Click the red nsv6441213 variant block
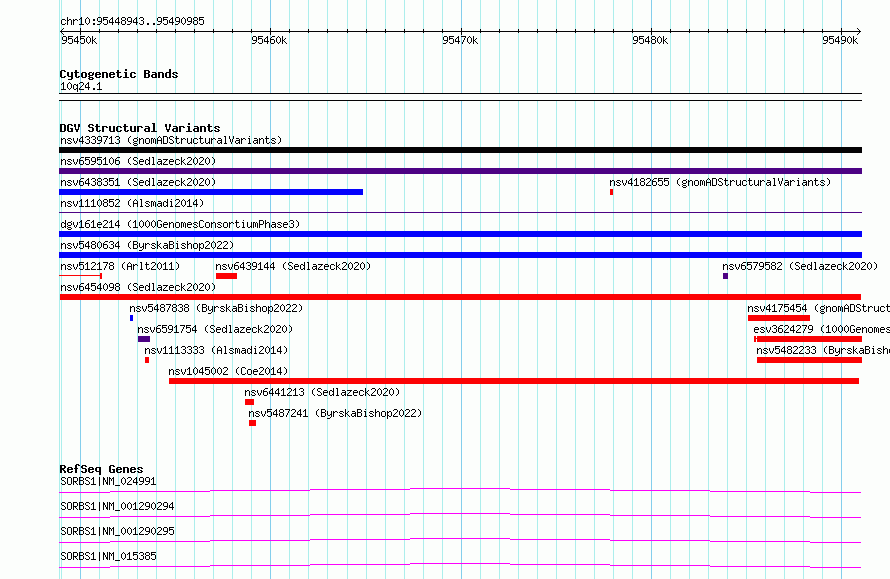This screenshot has width=890, height=579. tap(249, 402)
